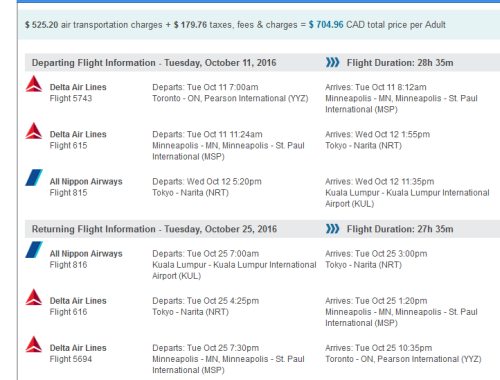Click the Delta logo beside Flight 5743
The width and height of the screenshot is (500, 380).
(x=34, y=84)
